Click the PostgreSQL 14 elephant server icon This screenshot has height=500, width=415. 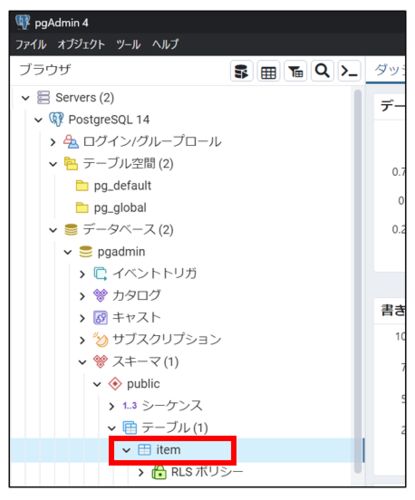56,119
